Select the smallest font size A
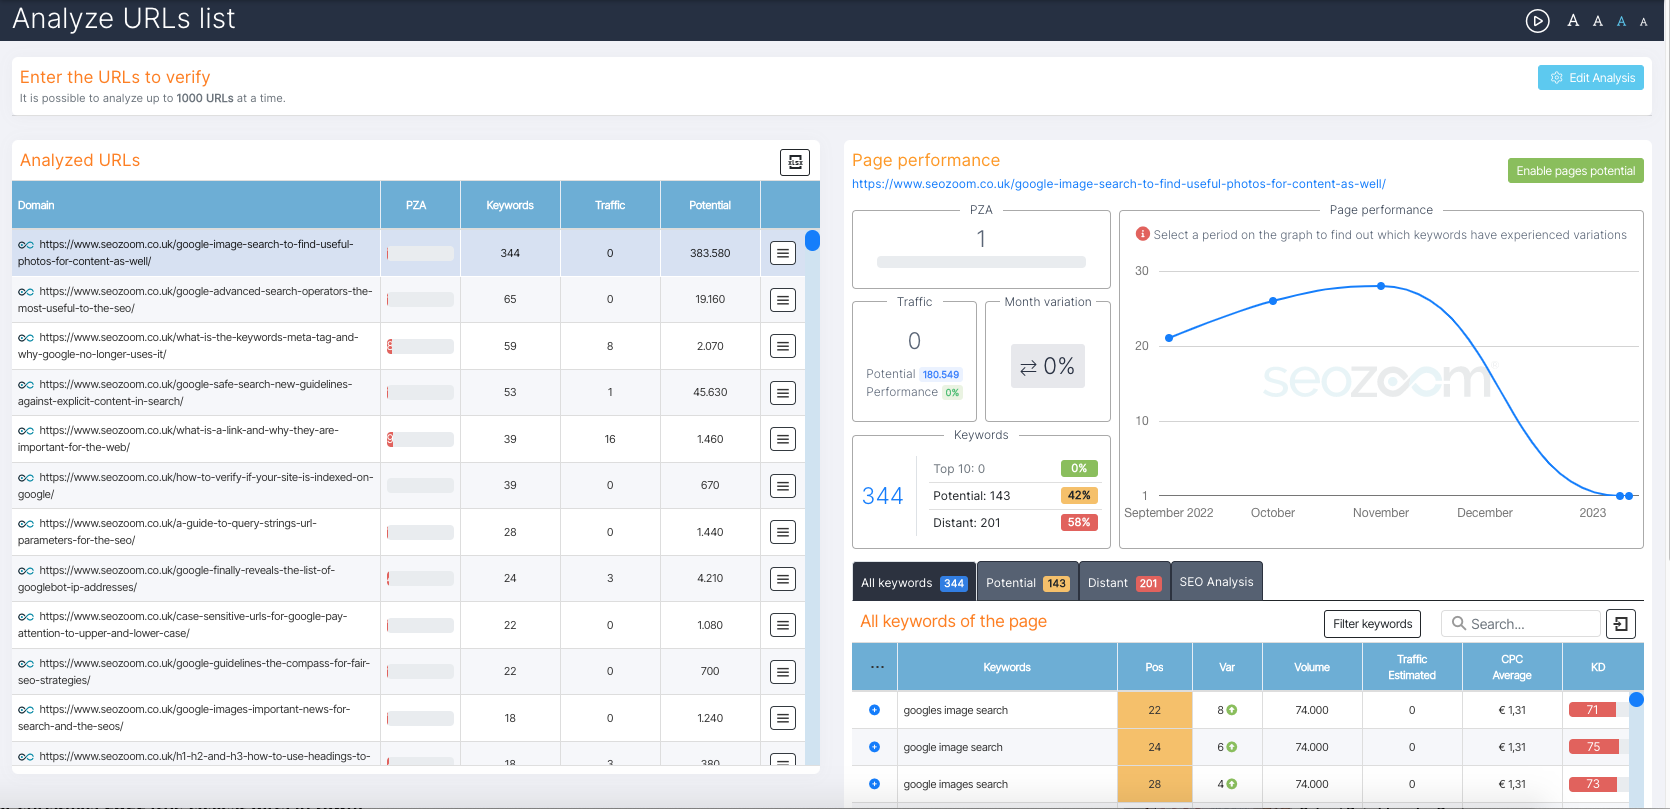Screen dimensions: 1670x809 pos(1643,22)
